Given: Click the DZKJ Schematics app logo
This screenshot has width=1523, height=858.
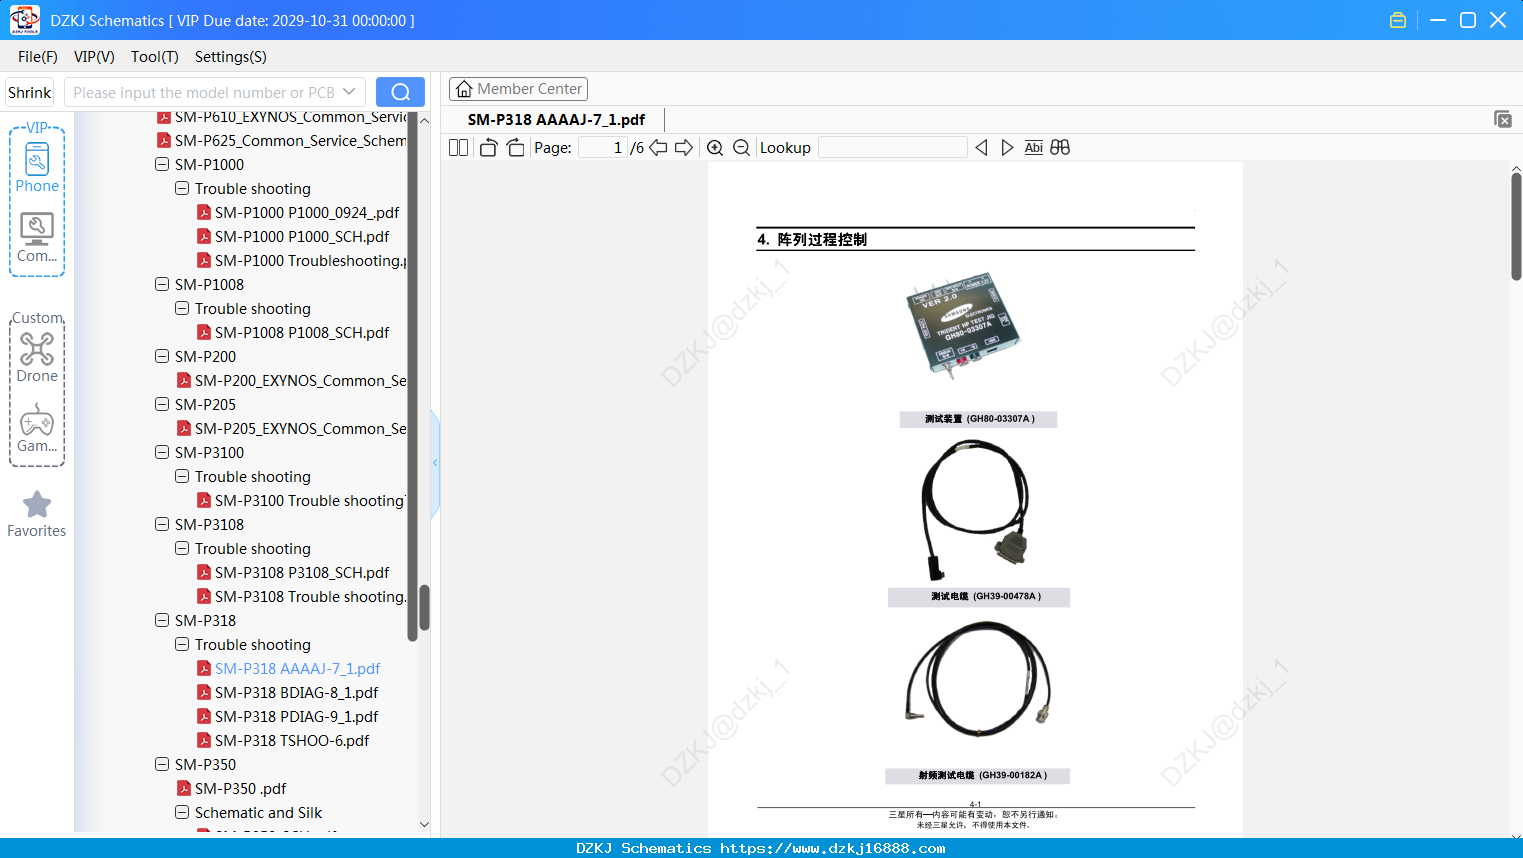Looking at the screenshot, I should pos(24,20).
